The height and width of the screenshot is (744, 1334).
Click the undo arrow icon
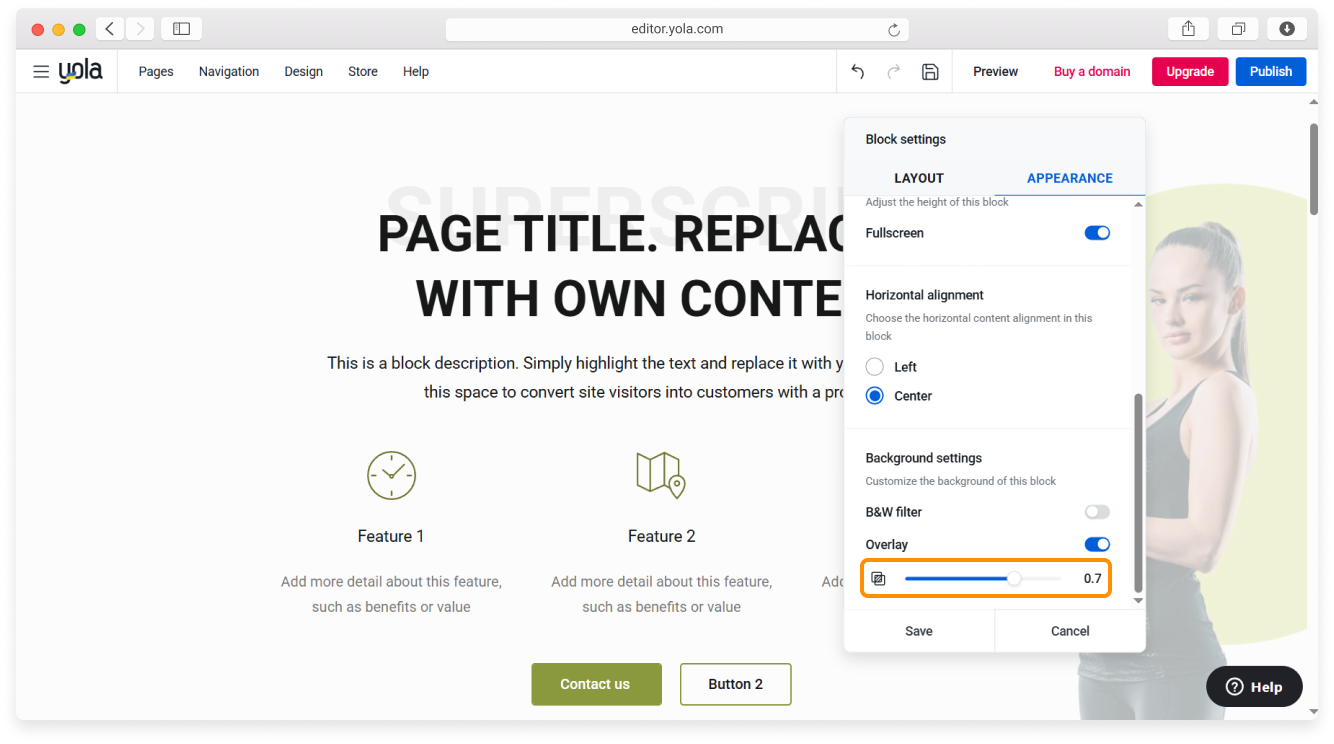[858, 72]
